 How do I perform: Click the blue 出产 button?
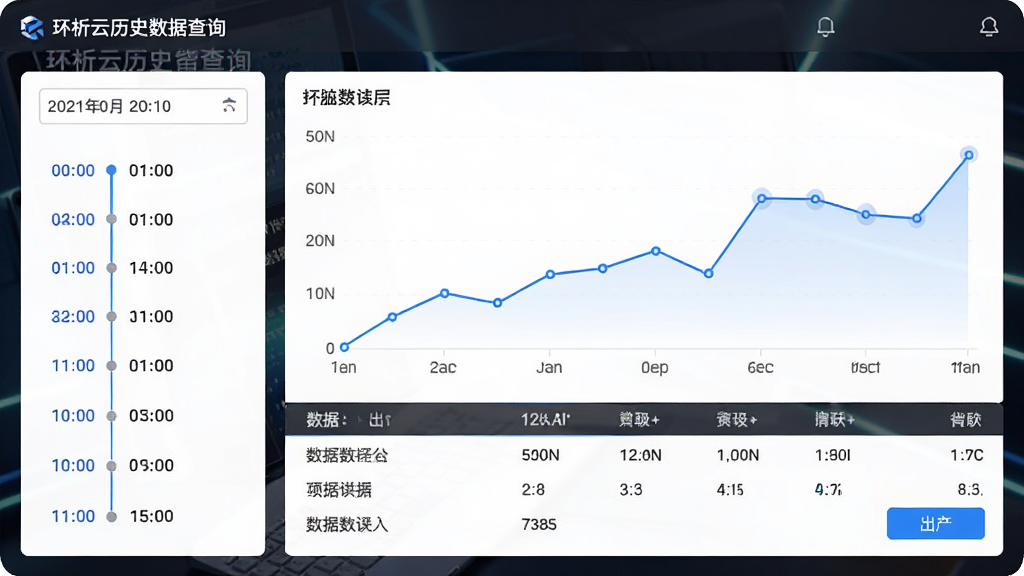935,524
